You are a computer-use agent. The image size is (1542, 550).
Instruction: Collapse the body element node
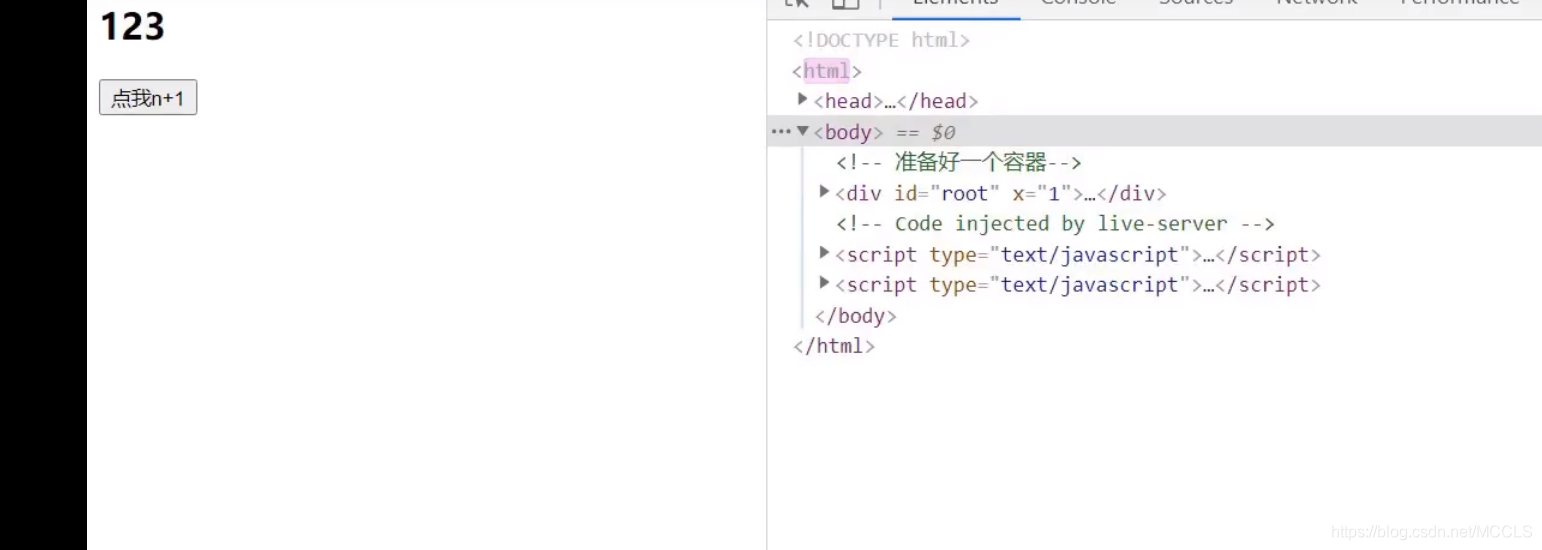coord(803,131)
